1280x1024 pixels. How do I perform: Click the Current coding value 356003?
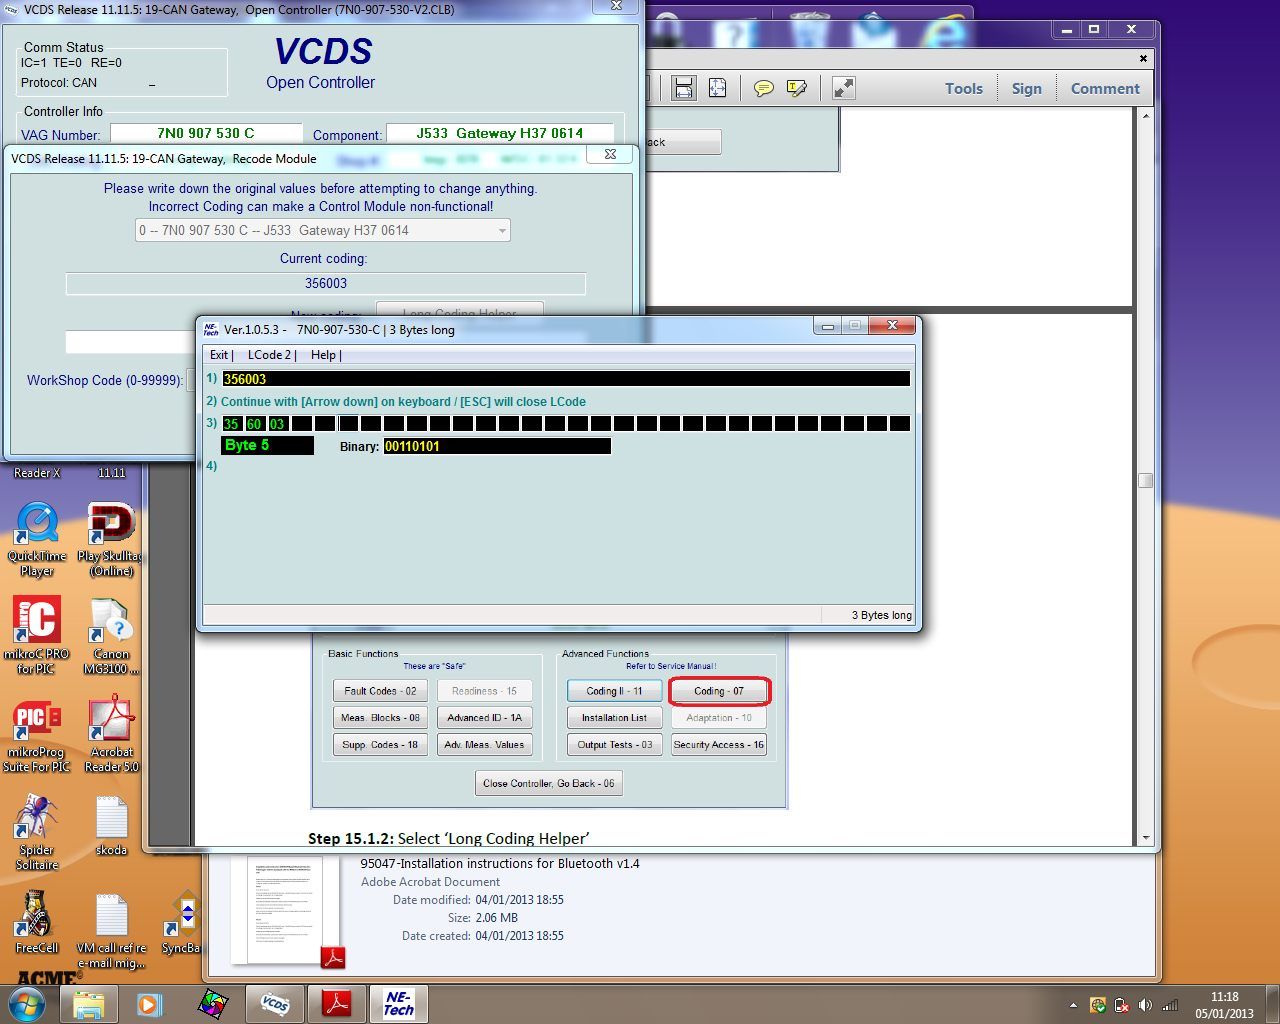click(326, 283)
